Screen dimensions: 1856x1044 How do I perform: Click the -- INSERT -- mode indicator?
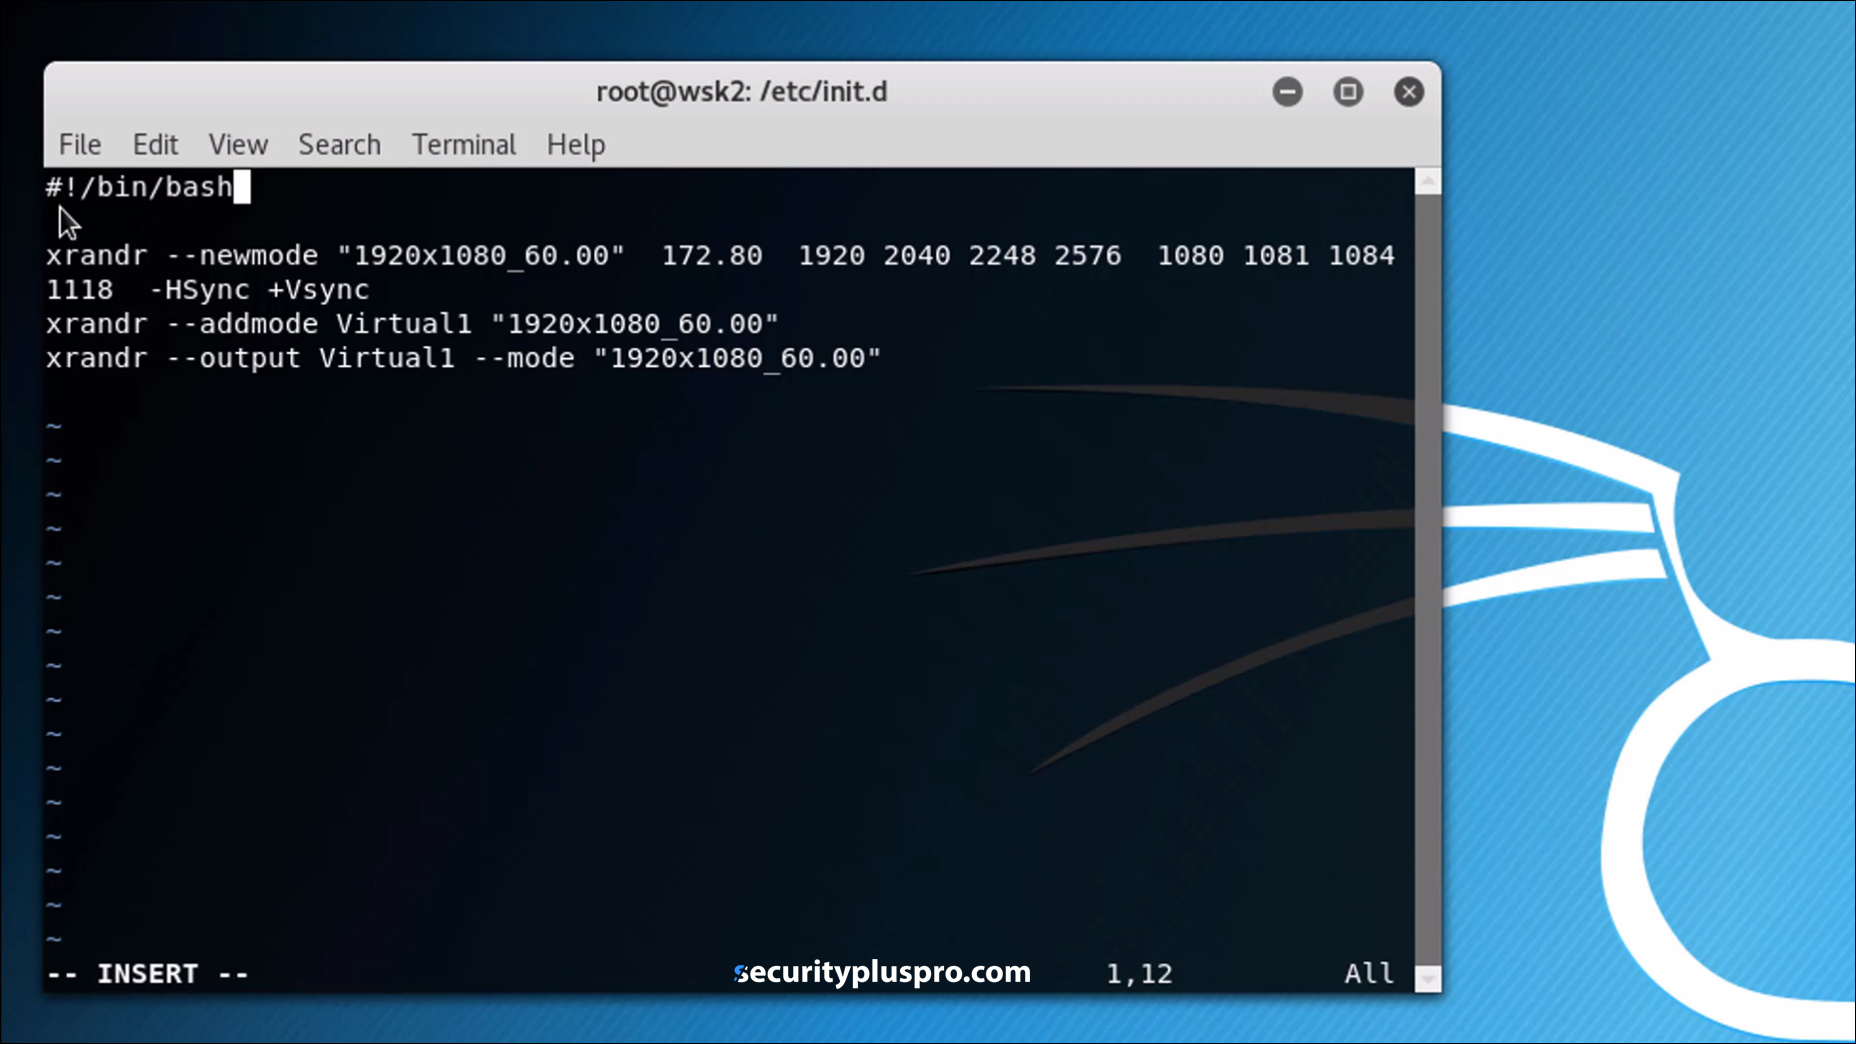tap(148, 974)
